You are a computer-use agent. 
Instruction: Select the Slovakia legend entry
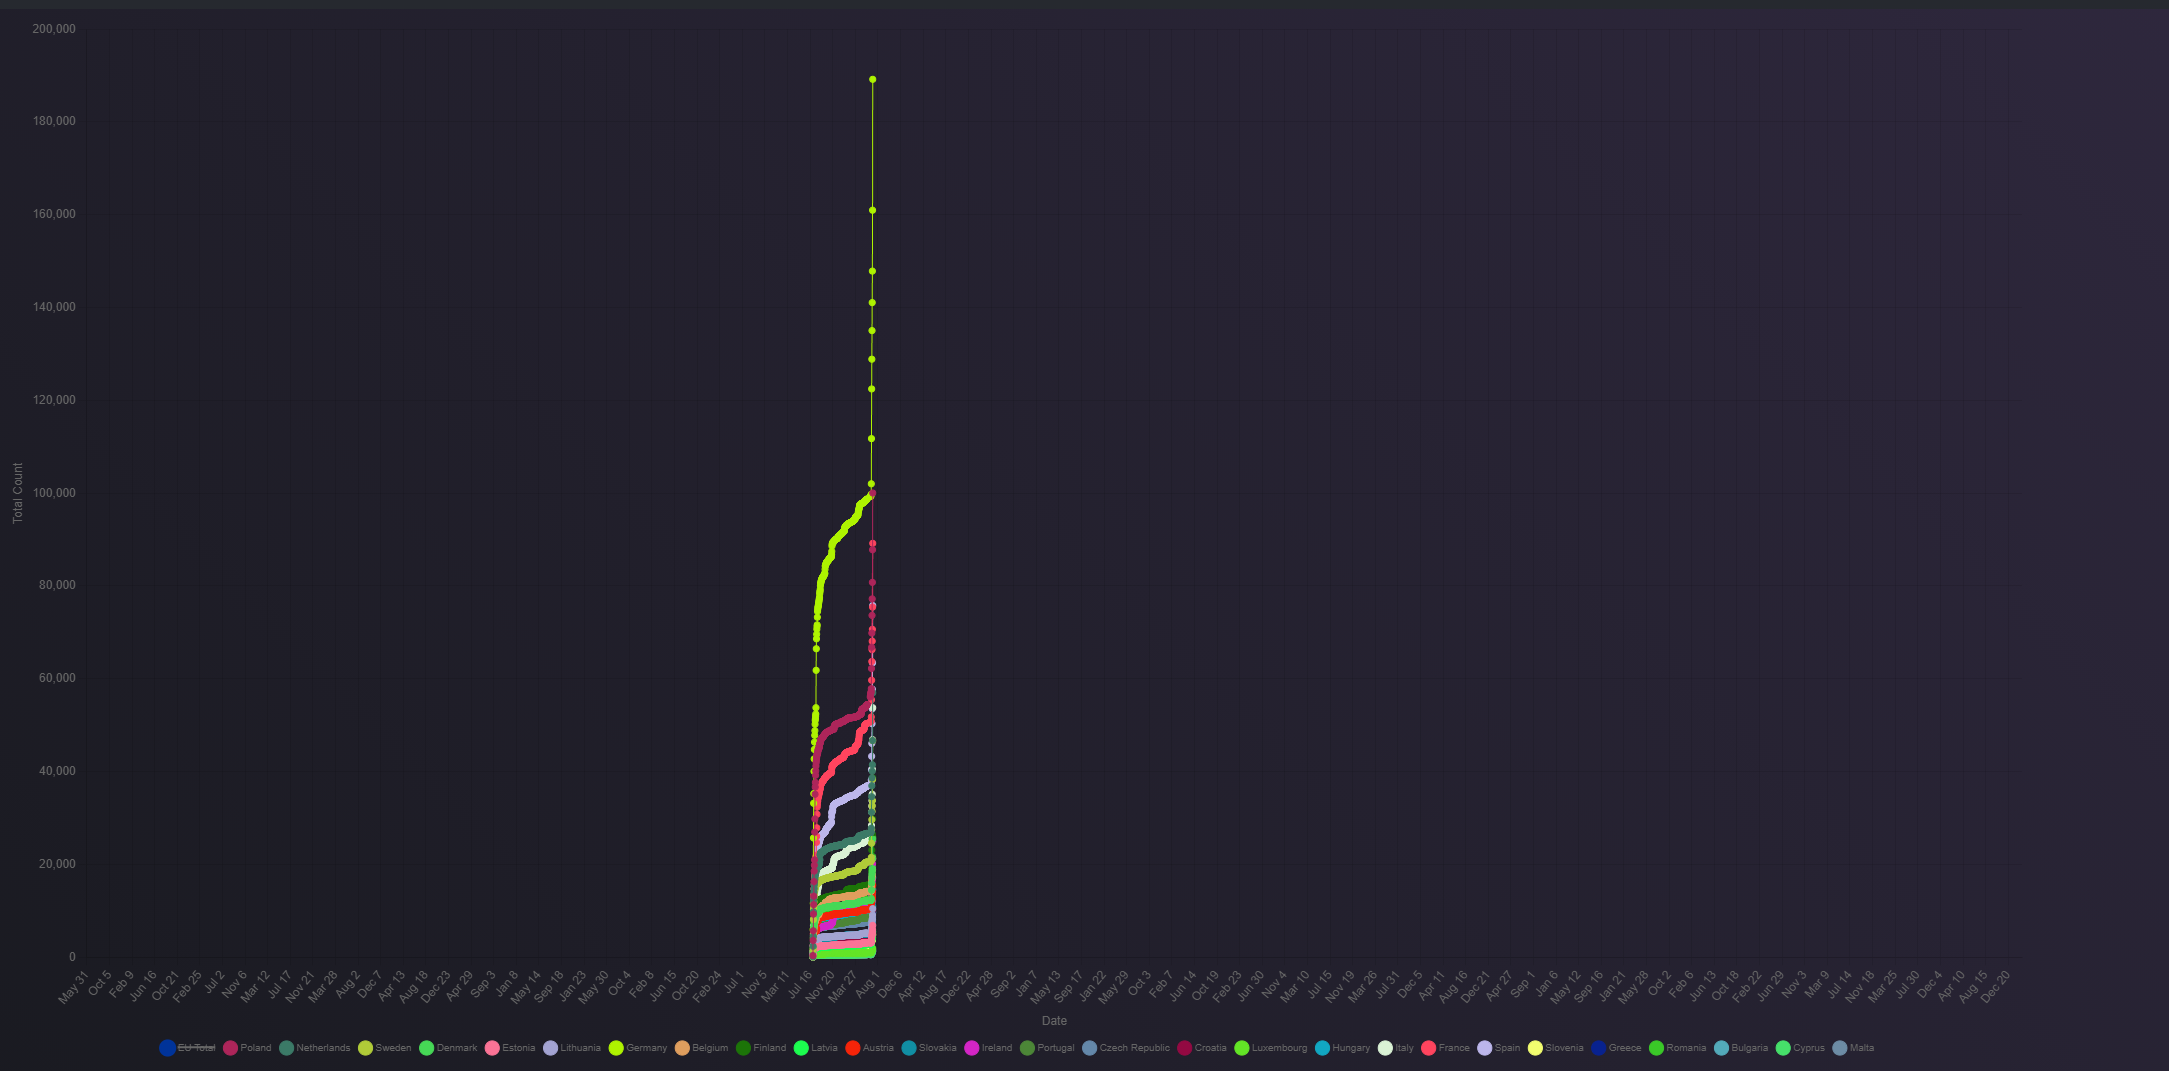[929, 1048]
